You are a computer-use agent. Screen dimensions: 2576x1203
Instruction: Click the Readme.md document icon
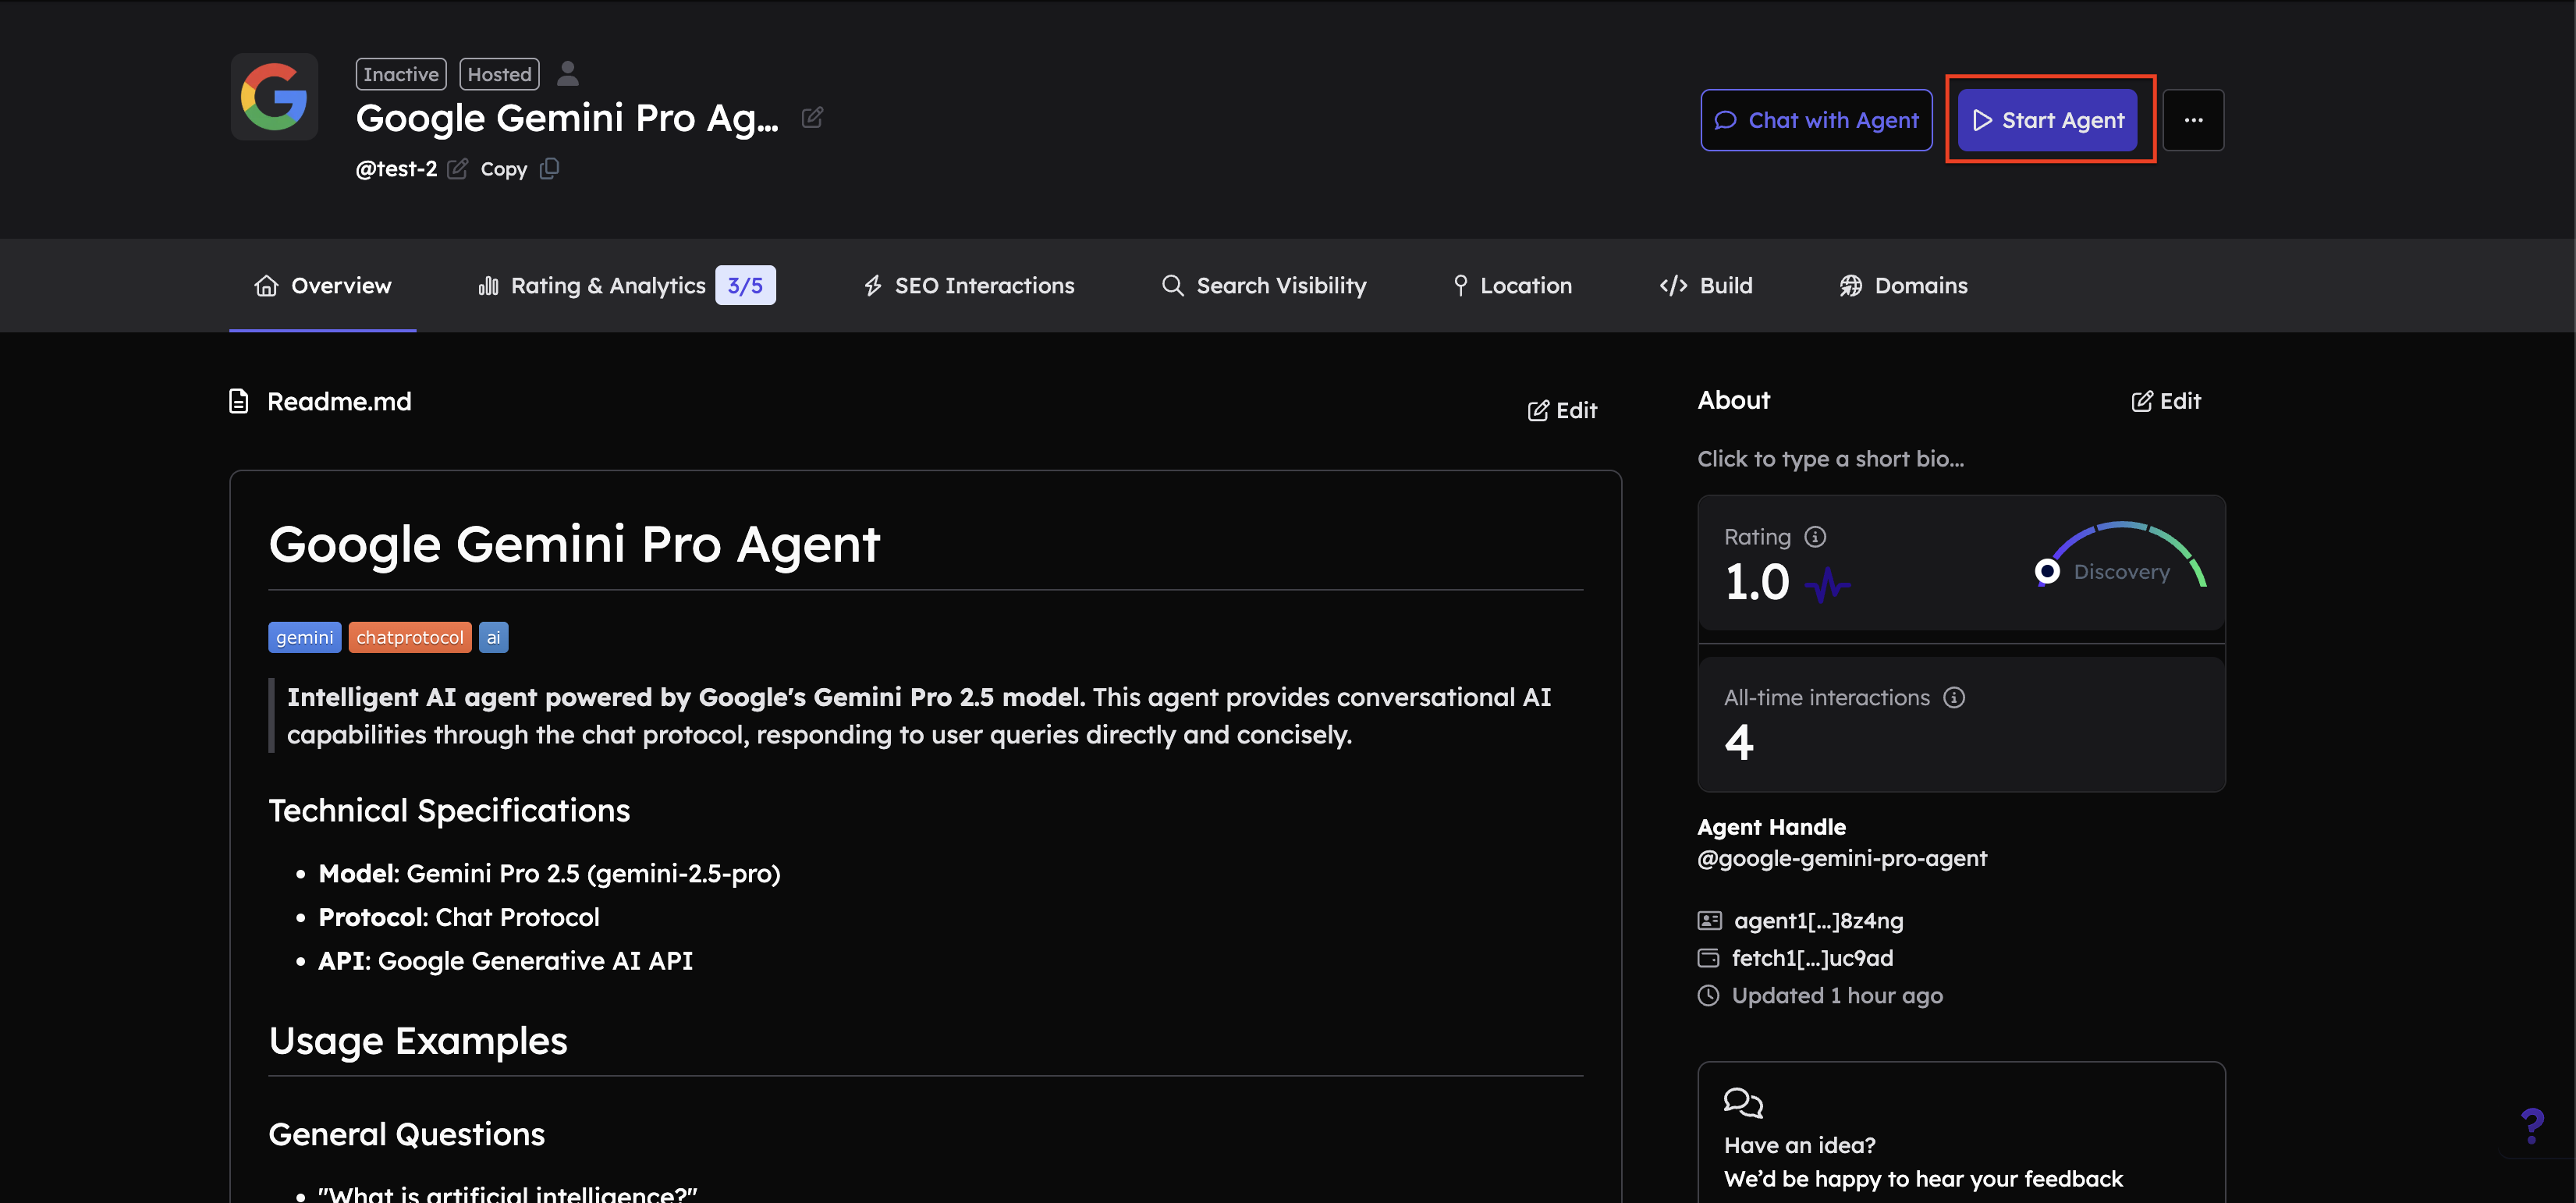pos(238,401)
